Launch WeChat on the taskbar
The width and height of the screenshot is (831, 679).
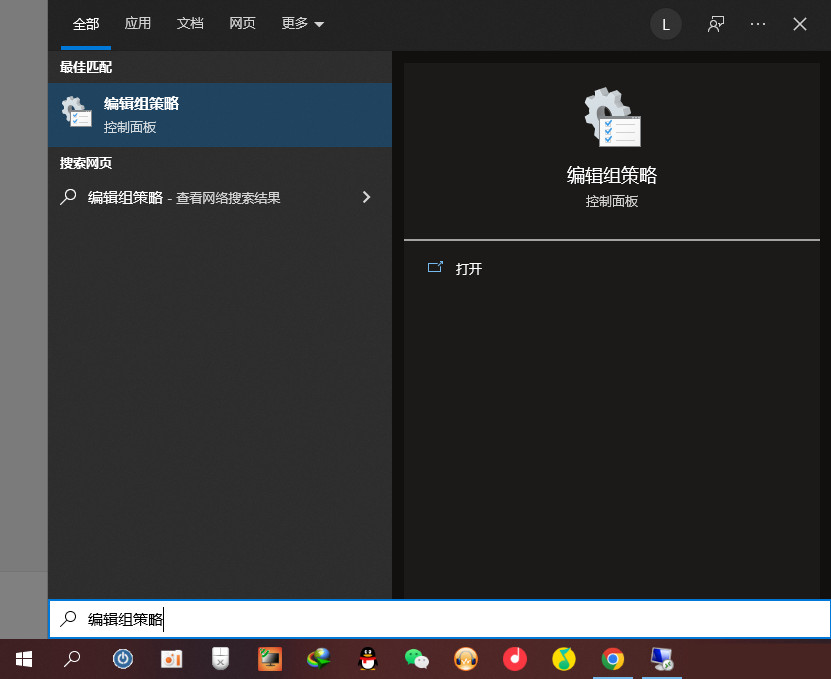pyautogui.click(x=417, y=659)
